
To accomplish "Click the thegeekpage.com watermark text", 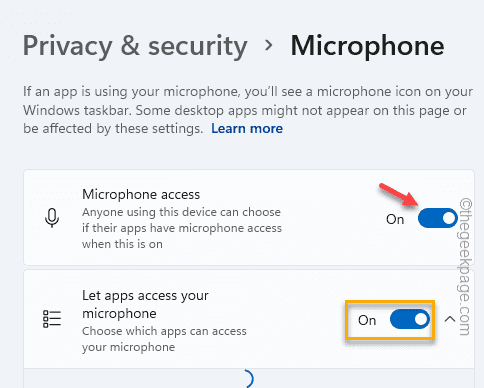I will pyautogui.click(x=466, y=267).
